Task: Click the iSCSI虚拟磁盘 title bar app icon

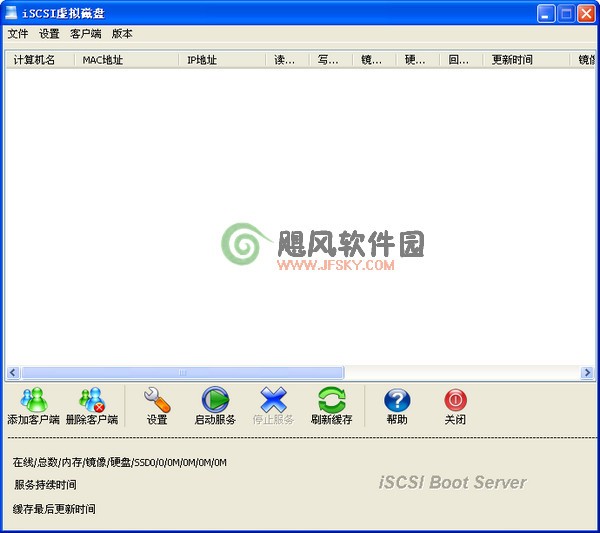Action: [x=11, y=13]
